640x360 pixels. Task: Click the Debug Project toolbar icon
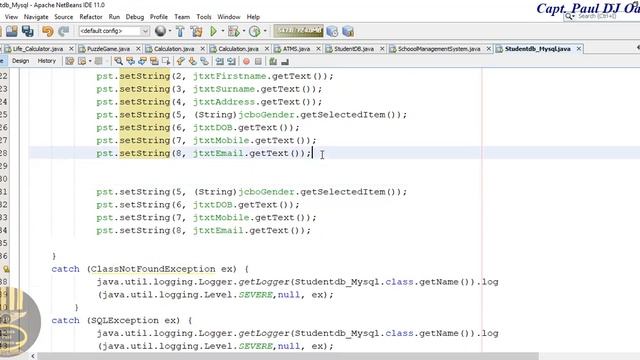point(233,31)
